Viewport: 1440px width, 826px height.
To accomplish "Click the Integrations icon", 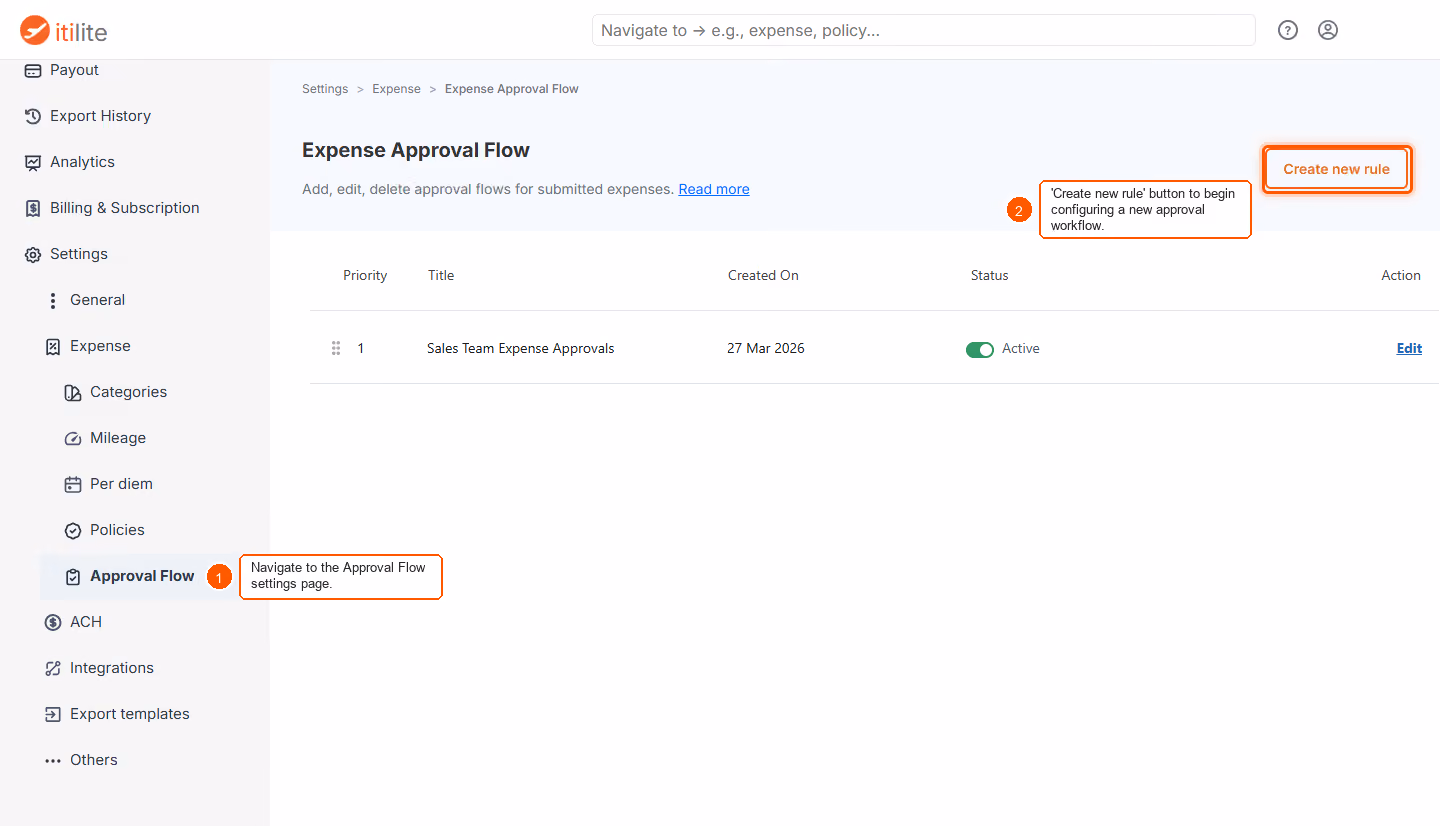I will pyautogui.click(x=53, y=668).
